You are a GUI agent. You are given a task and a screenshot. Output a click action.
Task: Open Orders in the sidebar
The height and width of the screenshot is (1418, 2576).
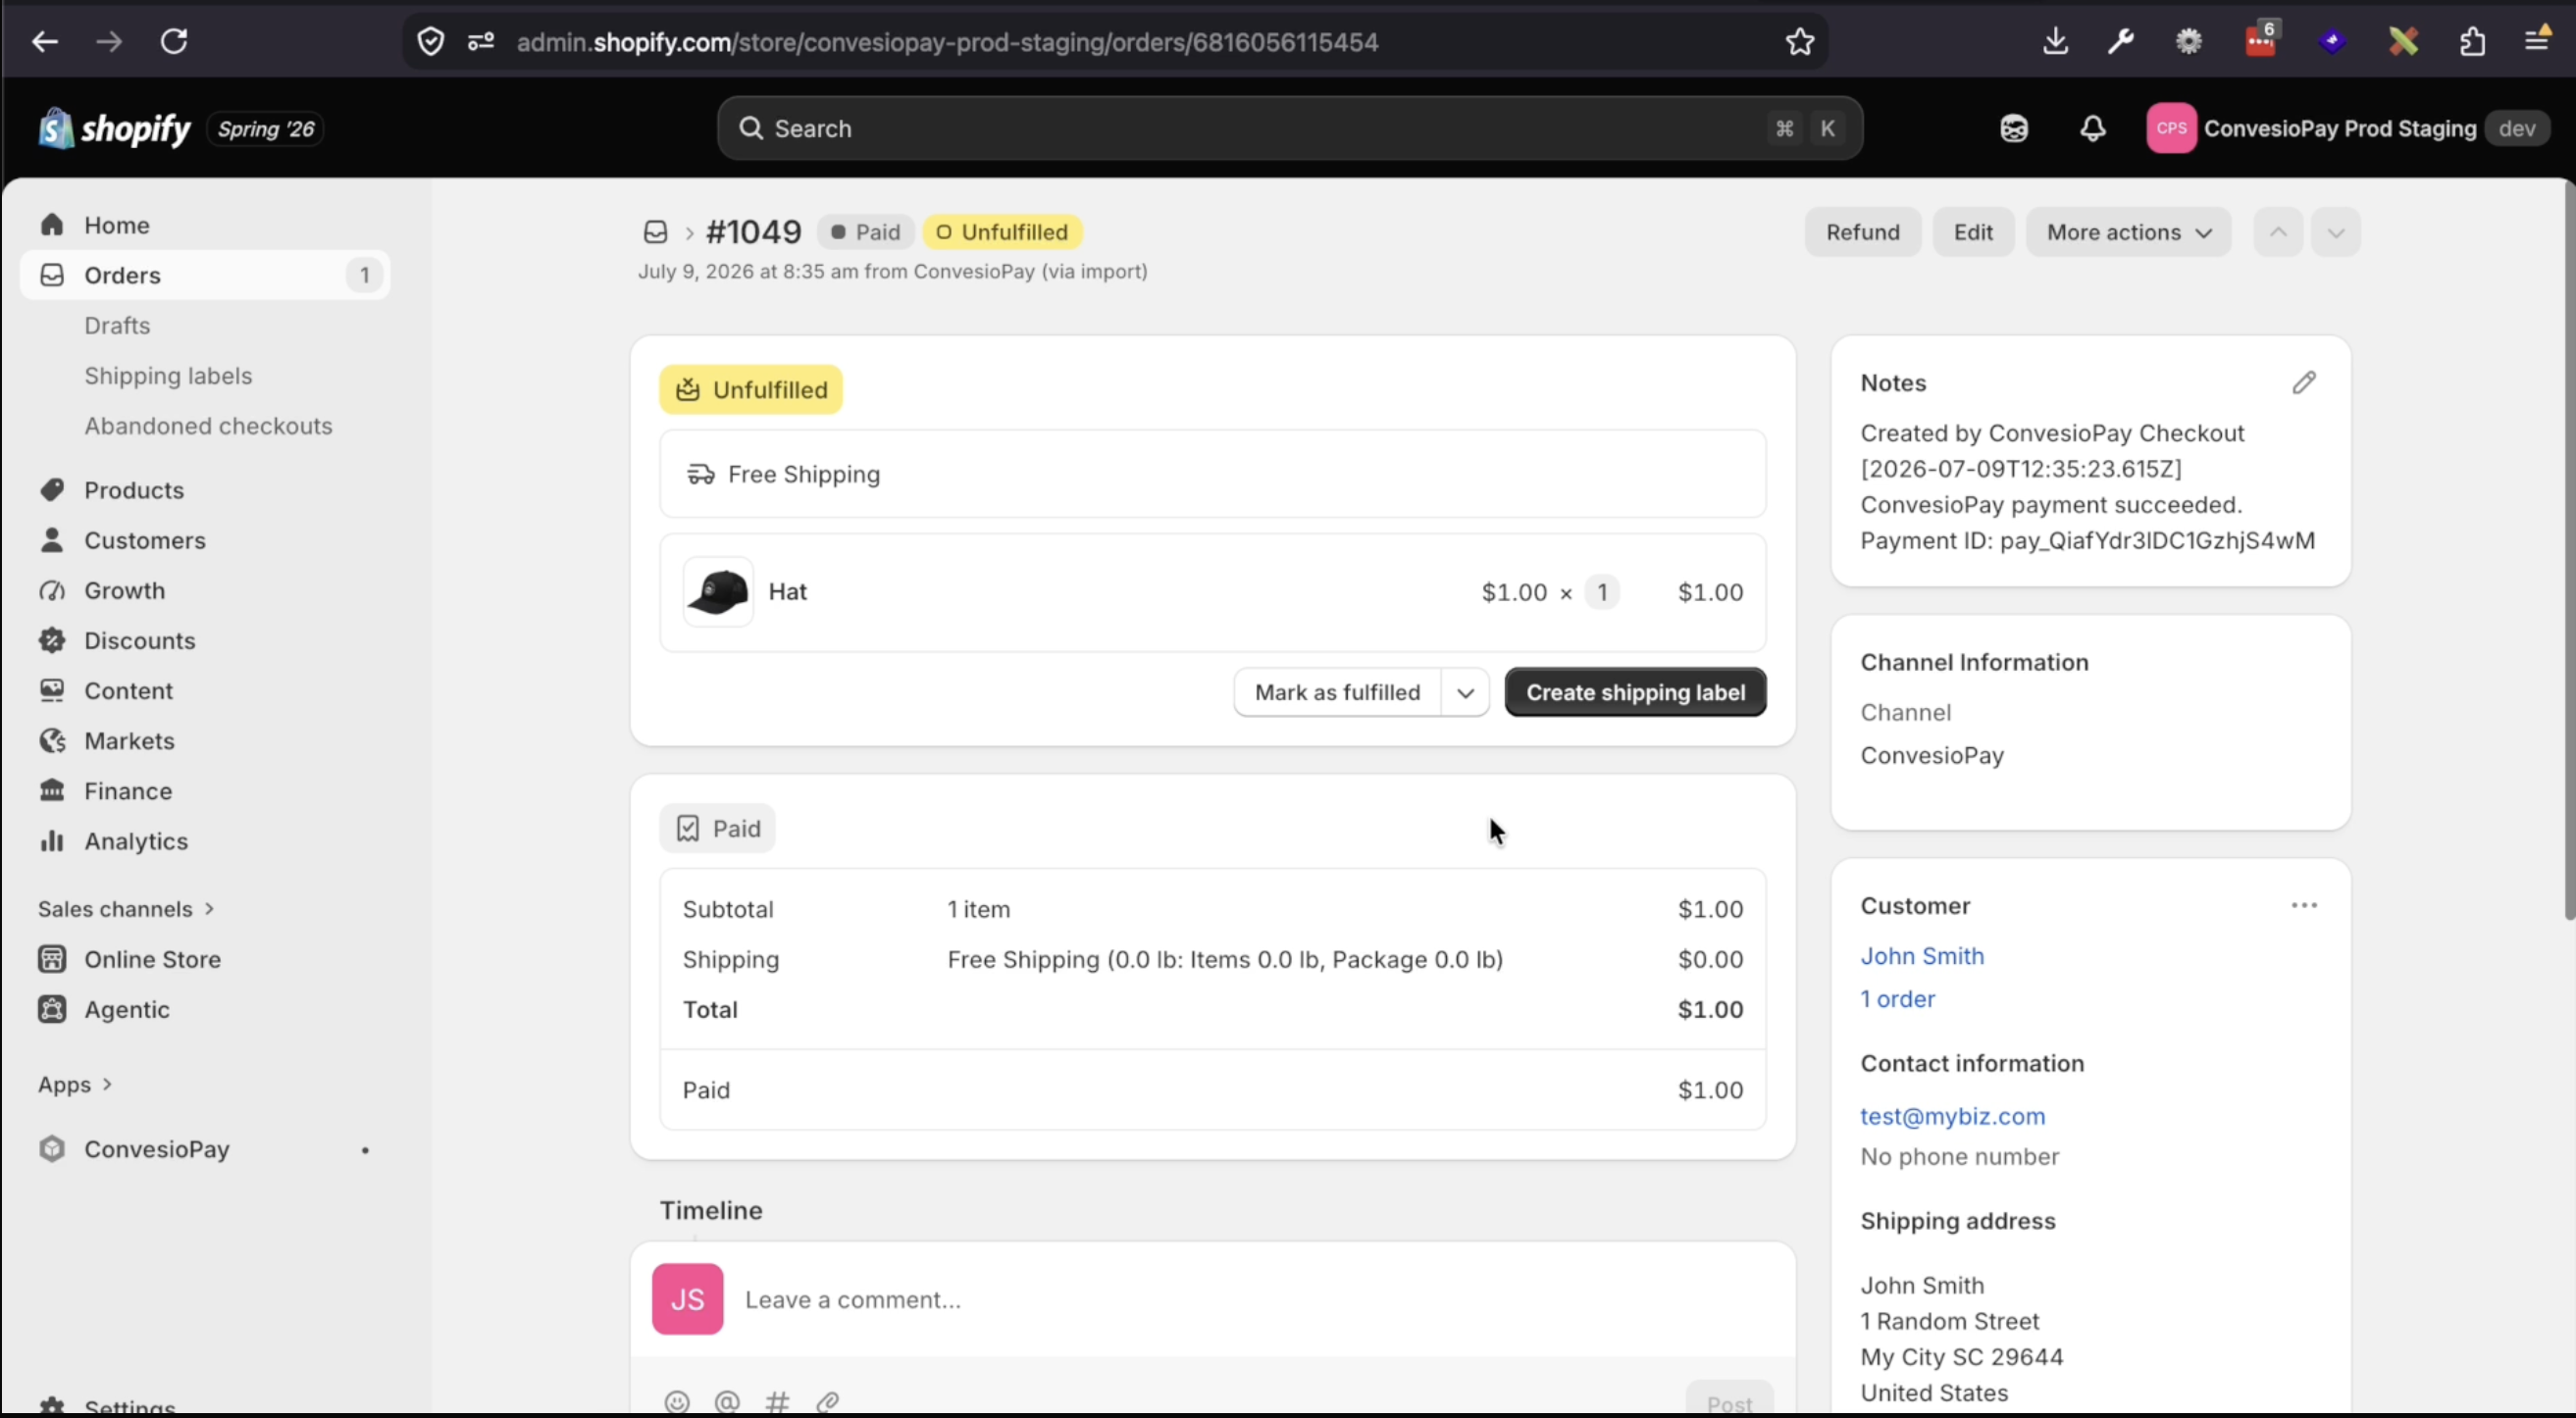point(205,275)
